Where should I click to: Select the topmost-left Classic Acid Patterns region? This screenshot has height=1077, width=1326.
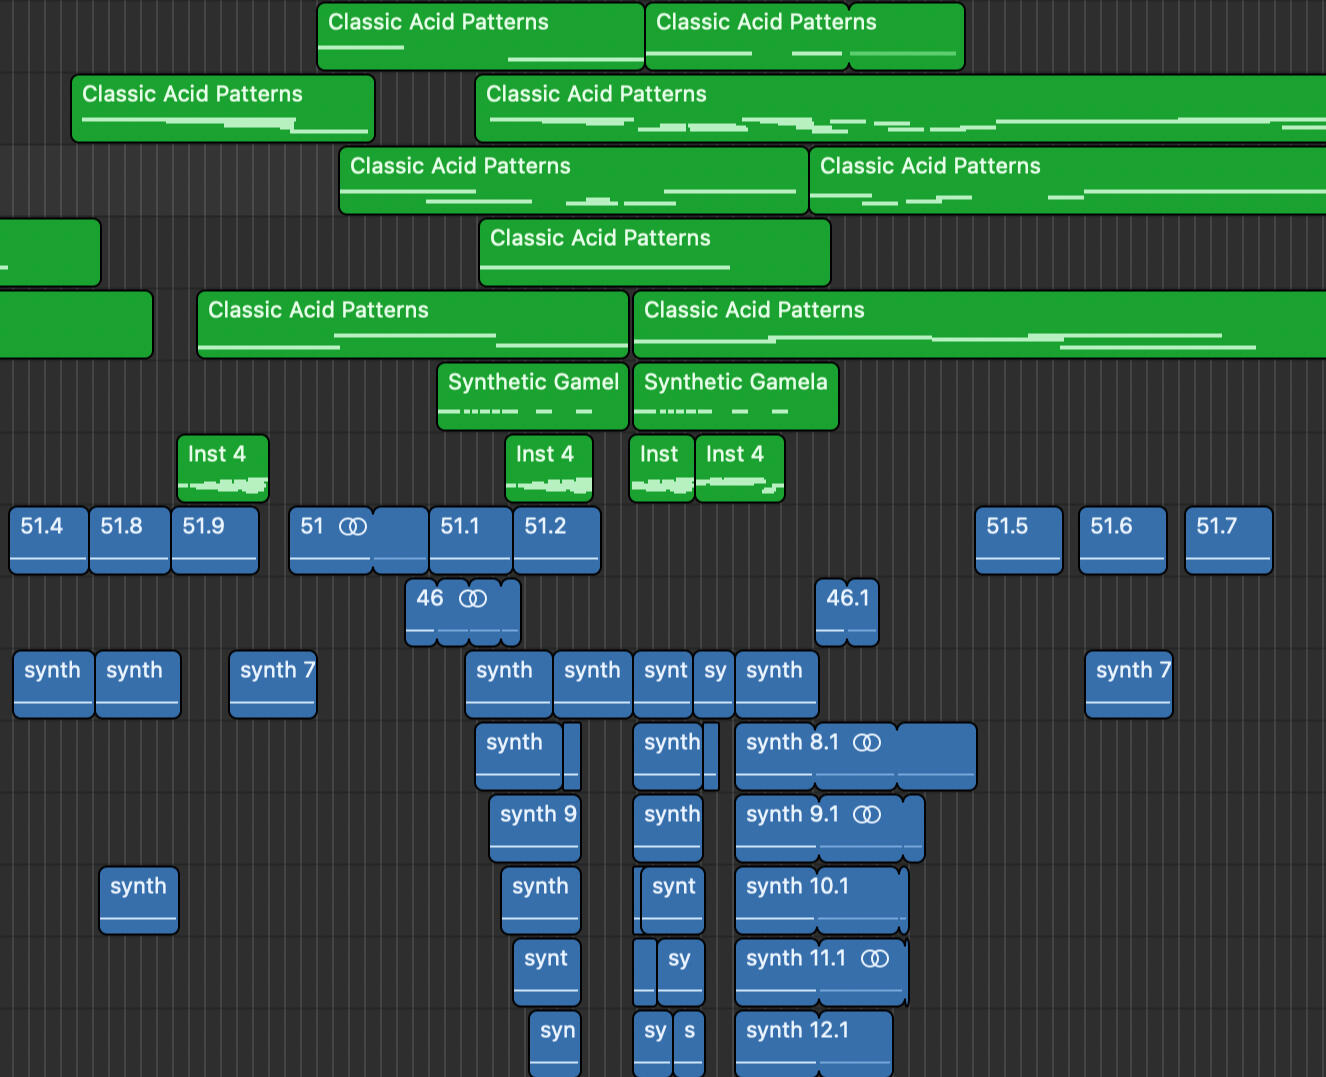click(x=480, y=37)
